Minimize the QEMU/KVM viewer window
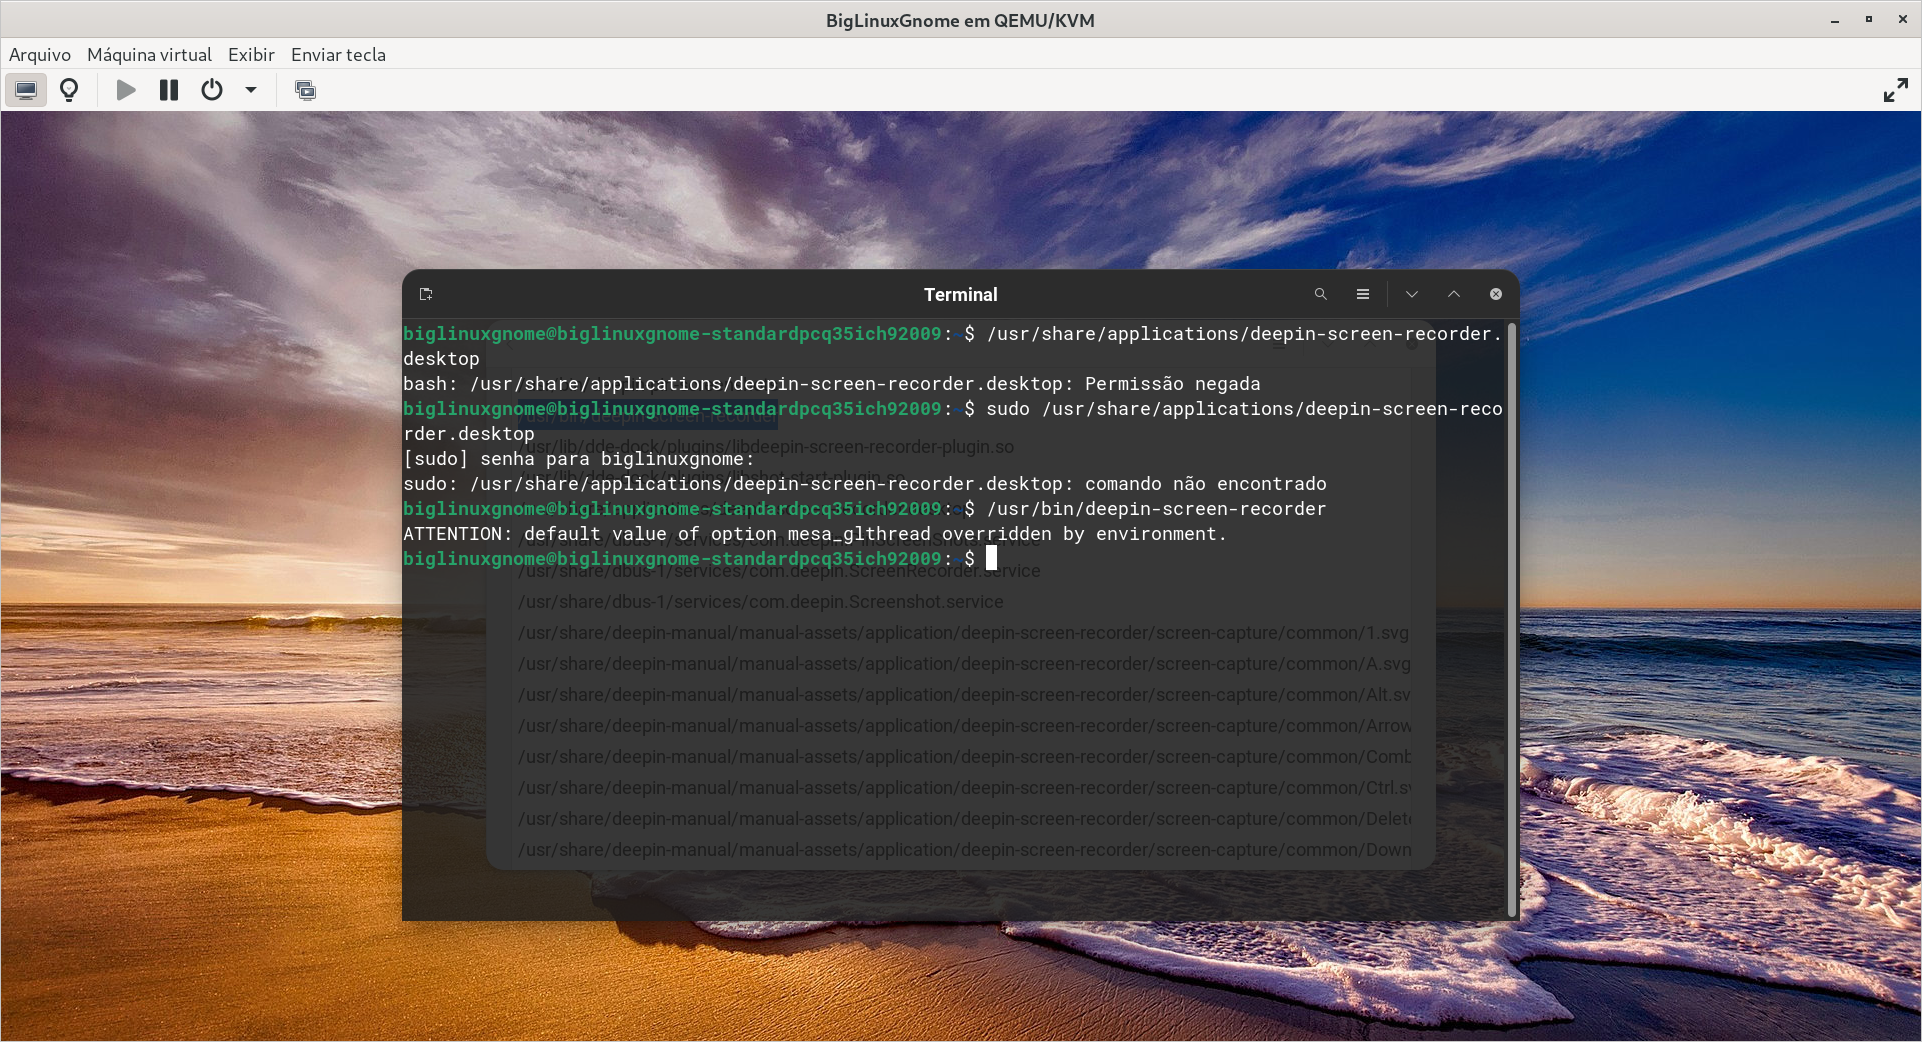1922x1042 pixels. pyautogui.click(x=1835, y=20)
